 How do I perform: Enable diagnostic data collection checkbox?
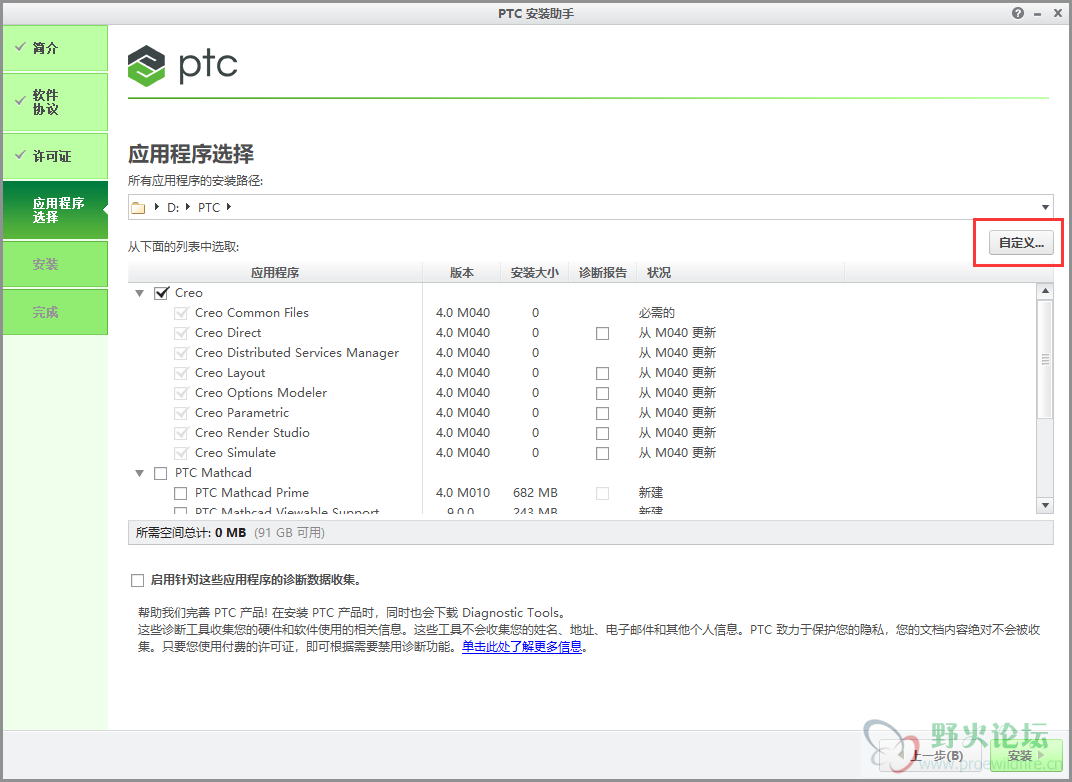137,580
